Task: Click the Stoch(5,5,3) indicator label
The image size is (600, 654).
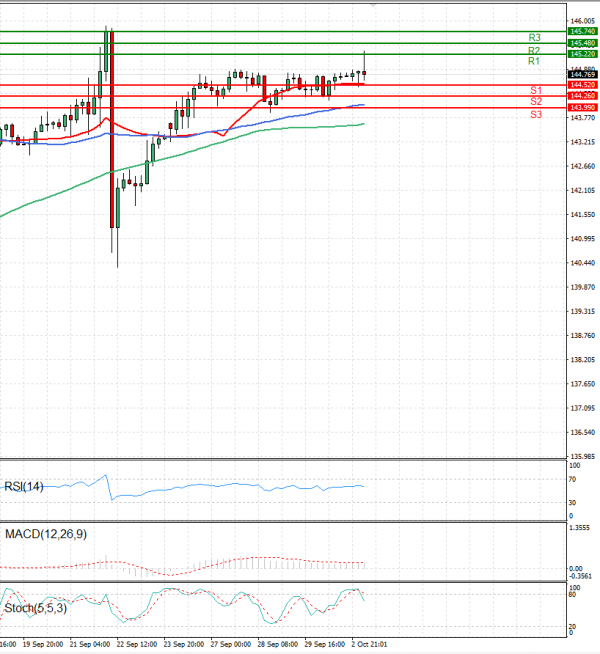Action: point(35,608)
